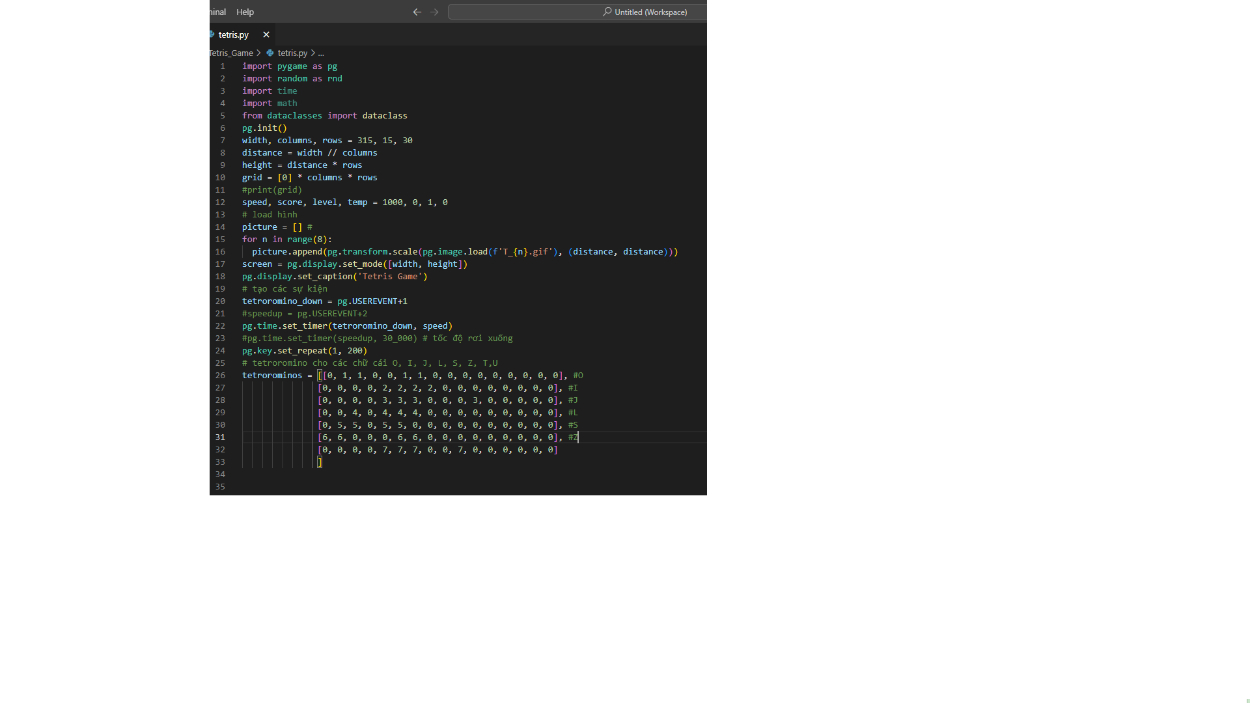Select the tetris.py editor tab
This screenshot has width=1250, height=703.
click(233, 35)
